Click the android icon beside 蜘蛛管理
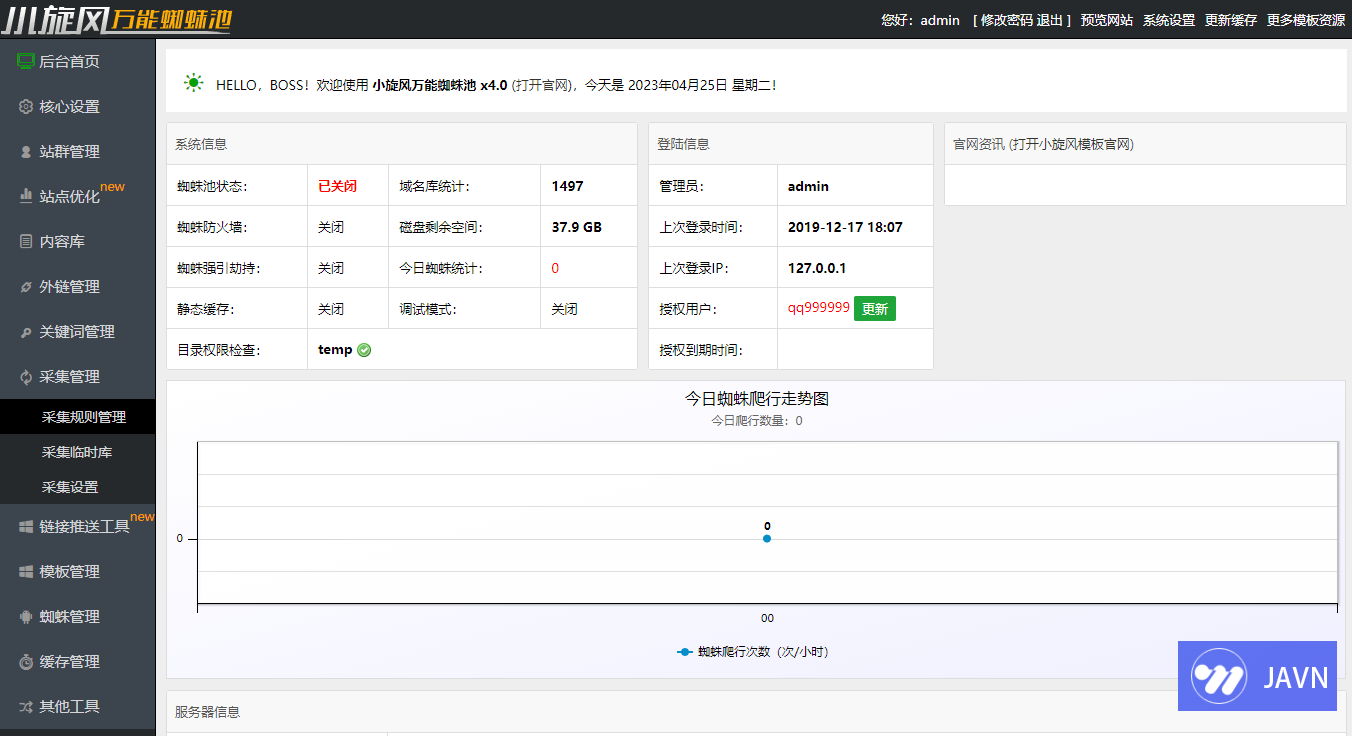 [x=26, y=616]
